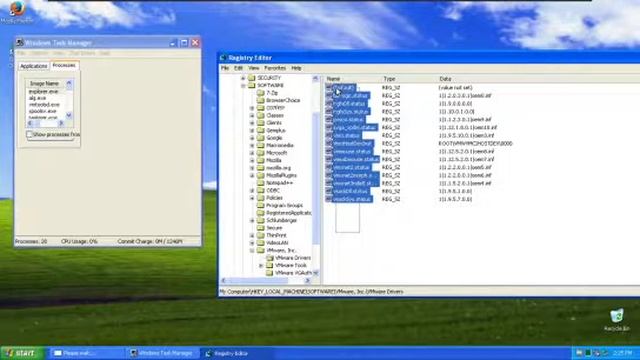Switch to Task Manager Processes tab

coord(64,65)
